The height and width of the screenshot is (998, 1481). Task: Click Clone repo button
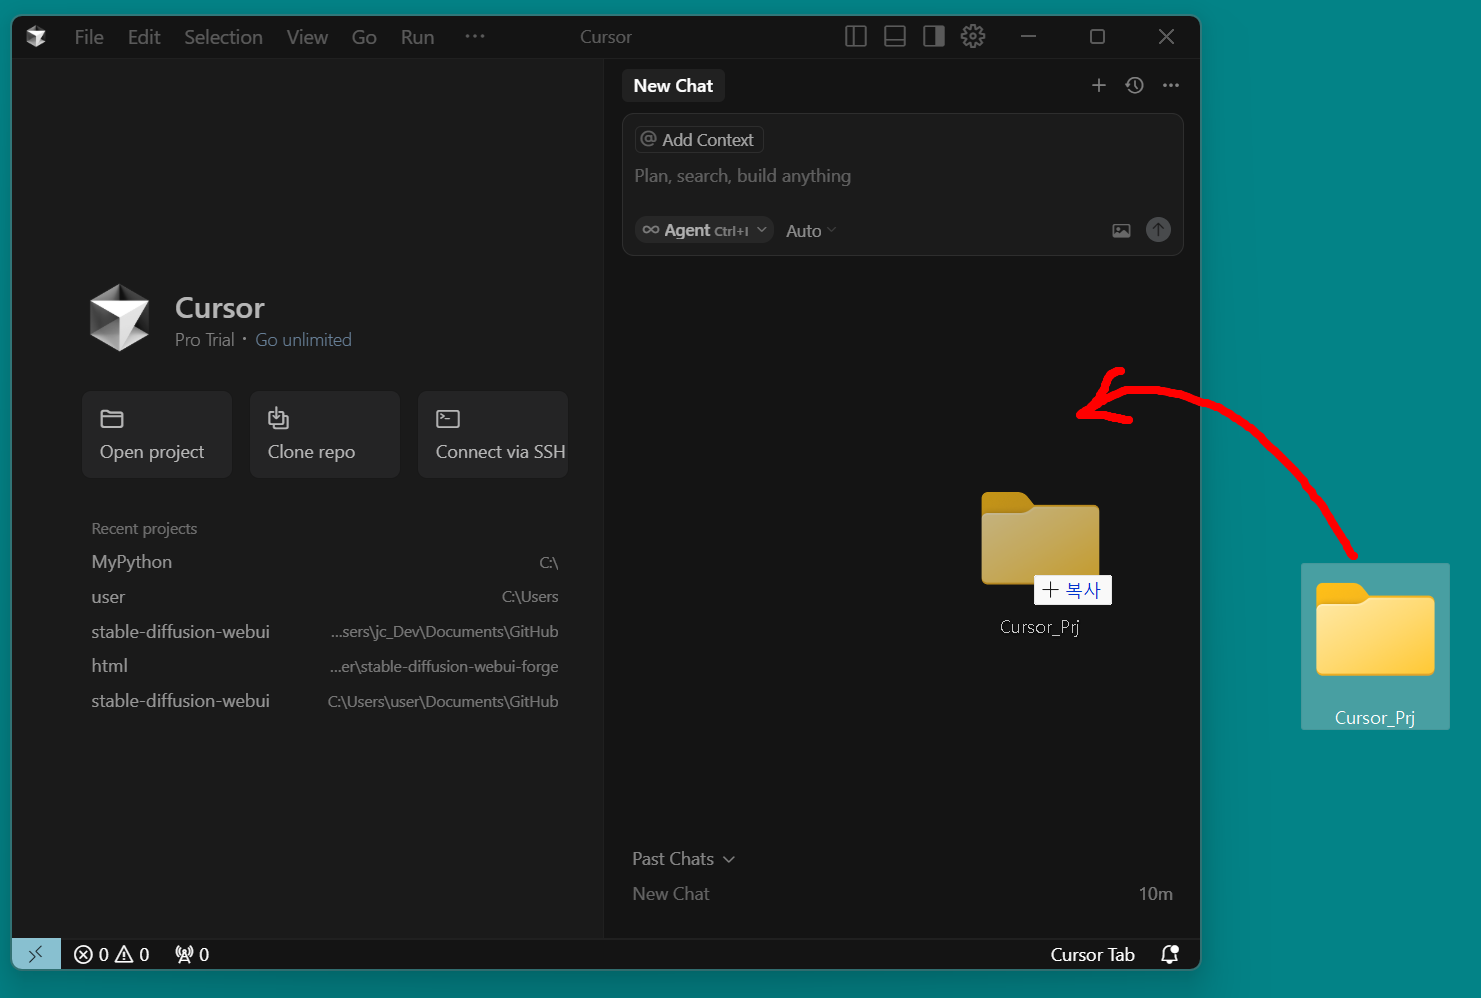pyautogui.click(x=325, y=434)
